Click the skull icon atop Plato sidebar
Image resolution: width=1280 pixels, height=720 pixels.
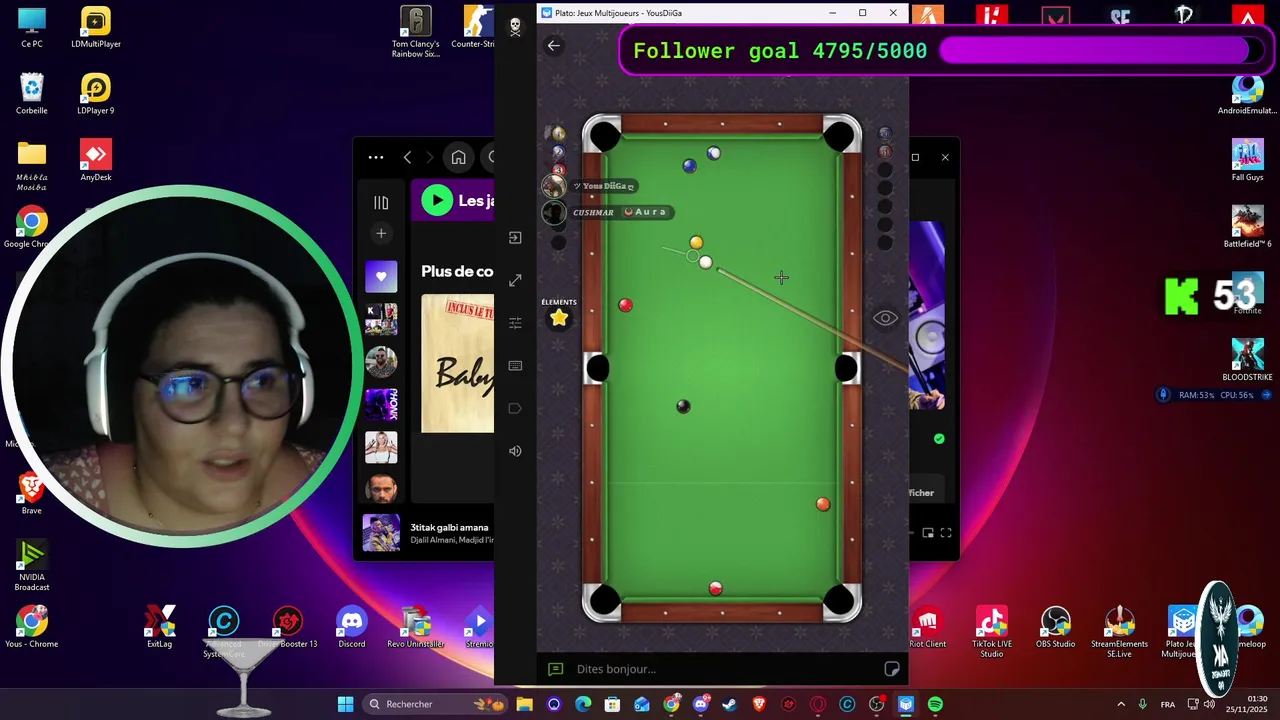[x=515, y=27]
